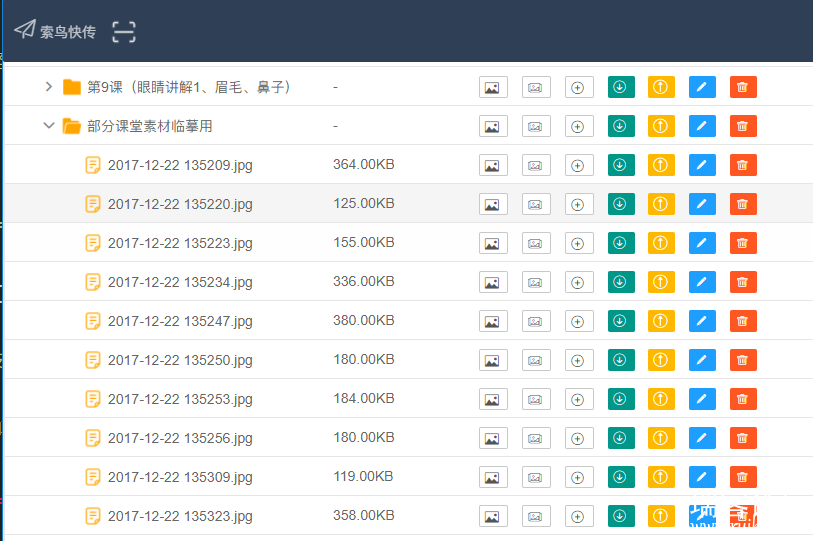Open light image icon for 第9课 folder
This screenshot has height=541, width=813.
(536, 88)
